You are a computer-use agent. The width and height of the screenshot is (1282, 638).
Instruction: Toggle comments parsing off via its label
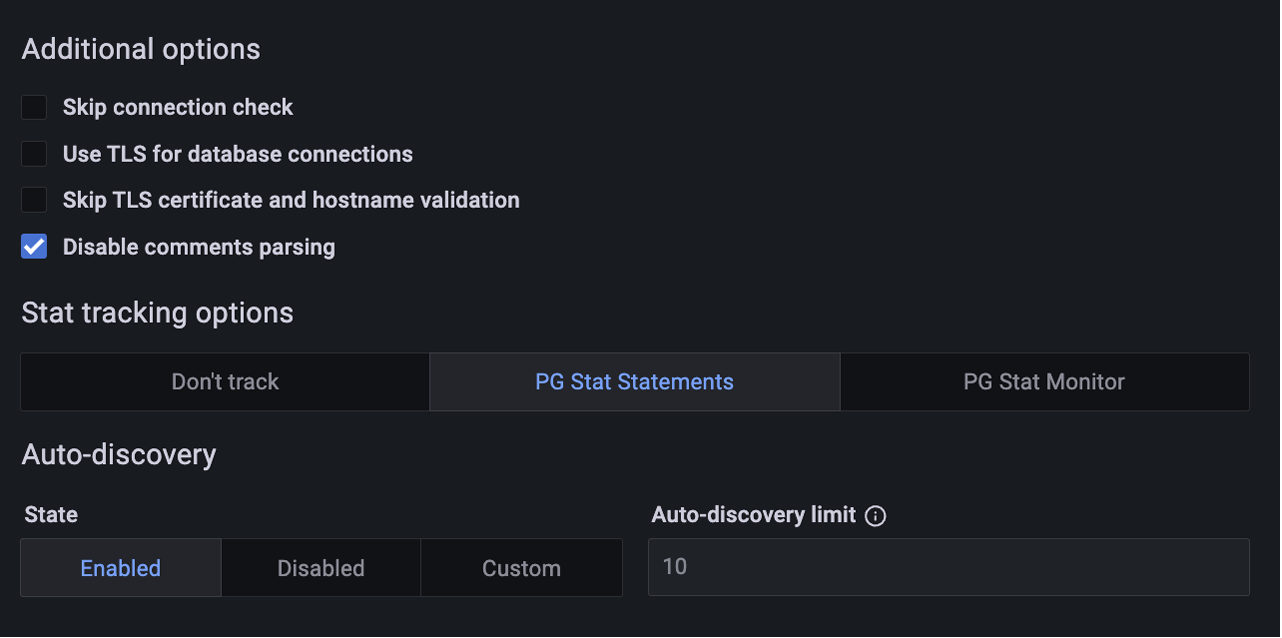199,246
